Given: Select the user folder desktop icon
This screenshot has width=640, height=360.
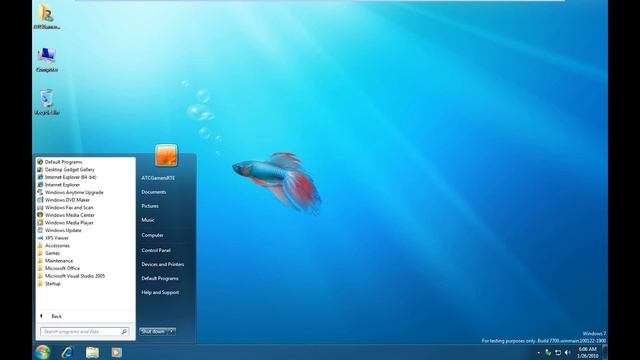Looking at the screenshot, I should 47,16.
